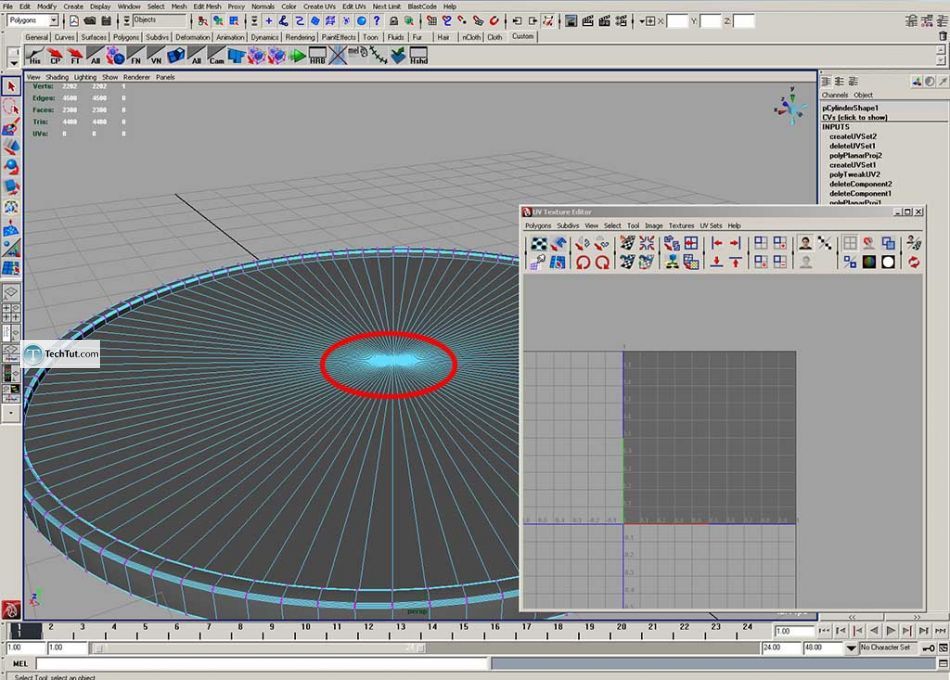Click the His shelf button
950x680 pixels.
point(35,56)
